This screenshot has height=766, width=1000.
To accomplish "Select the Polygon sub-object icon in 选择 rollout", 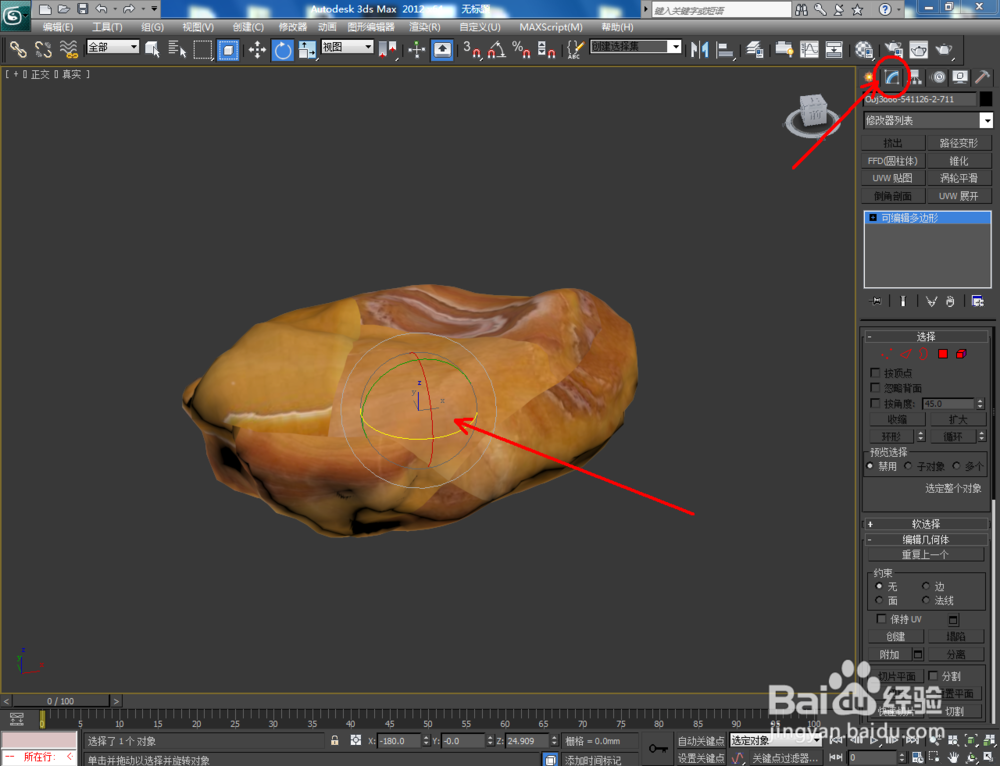I will click(x=943, y=354).
